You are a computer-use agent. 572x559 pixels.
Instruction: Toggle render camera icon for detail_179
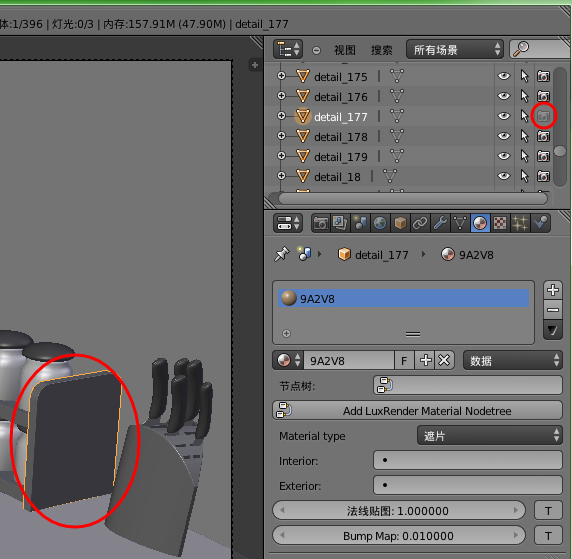(543, 157)
